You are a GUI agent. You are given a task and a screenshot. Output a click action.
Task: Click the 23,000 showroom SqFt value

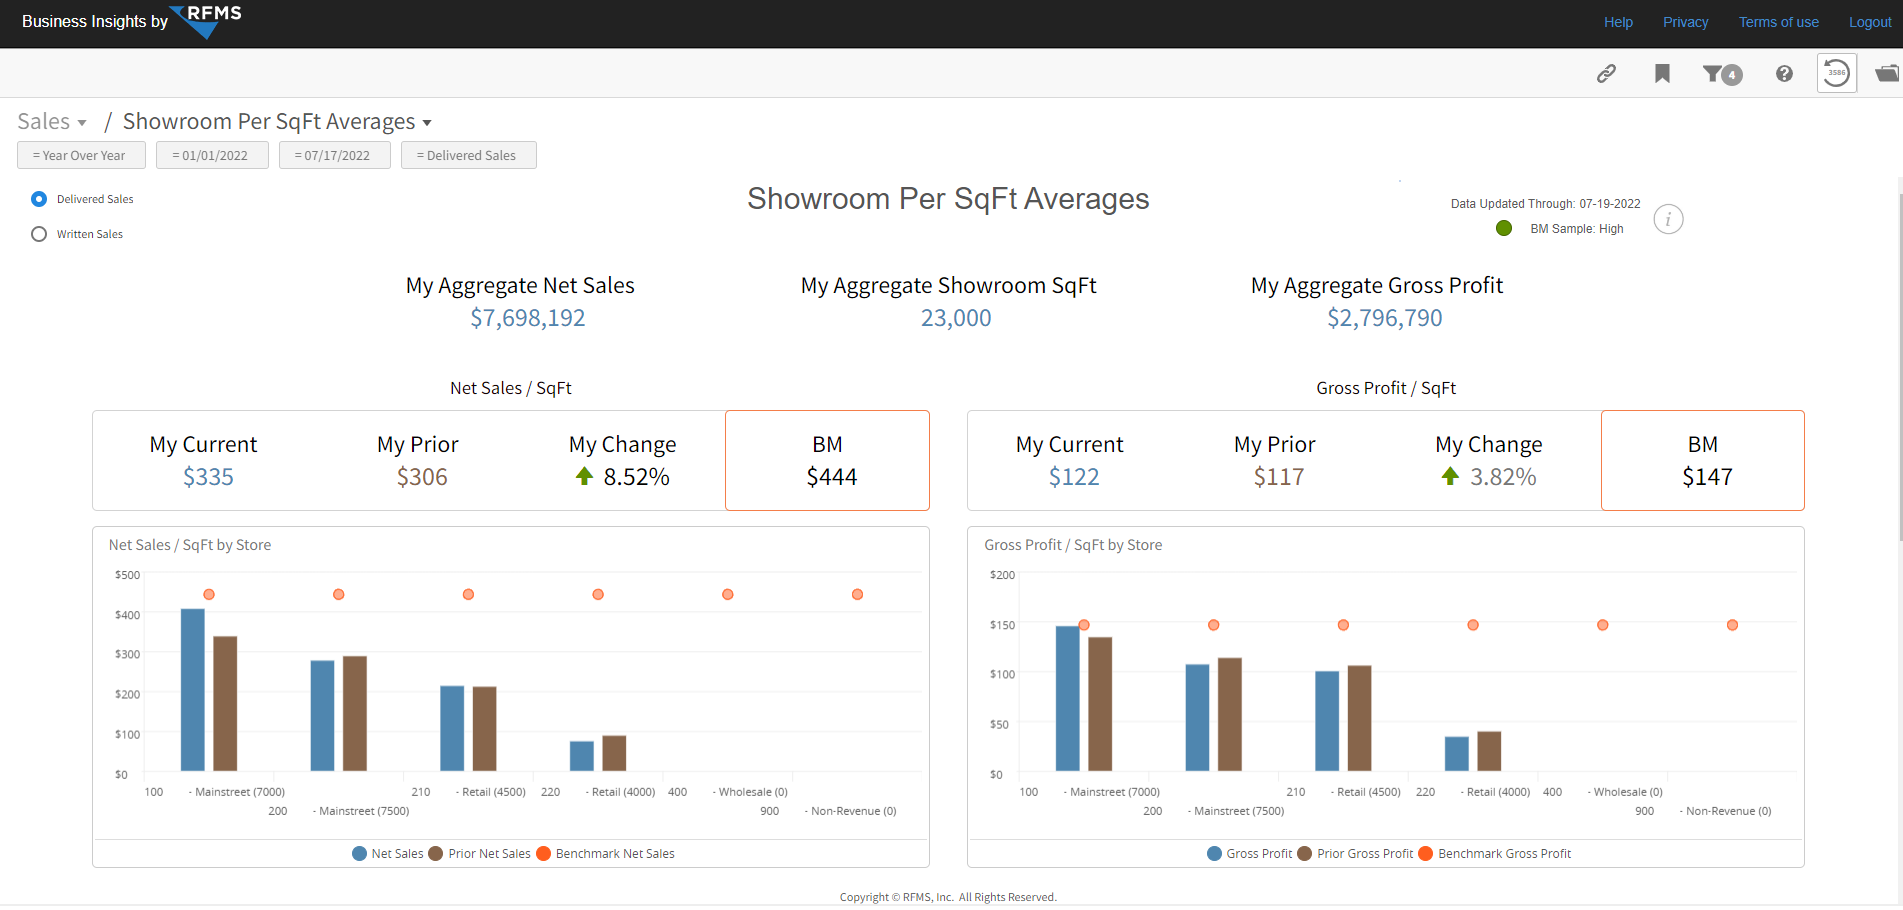[956, 318]
